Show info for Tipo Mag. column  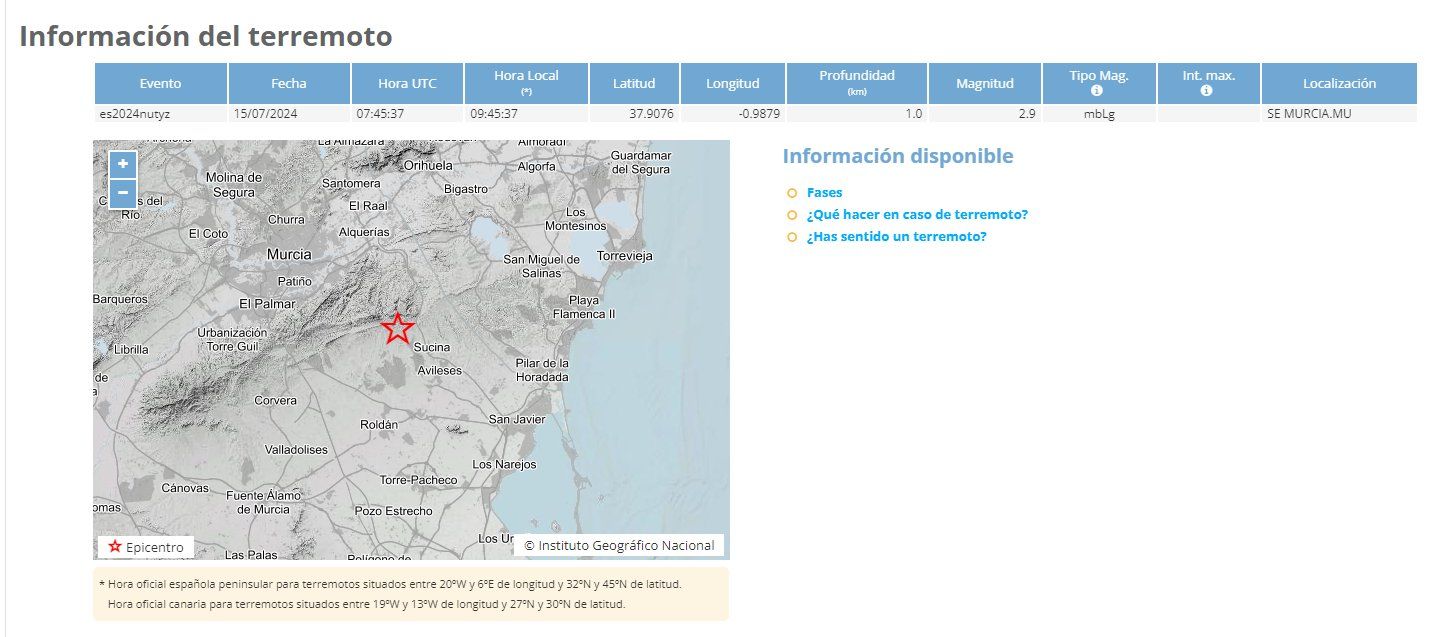(x=1097, y=91)
